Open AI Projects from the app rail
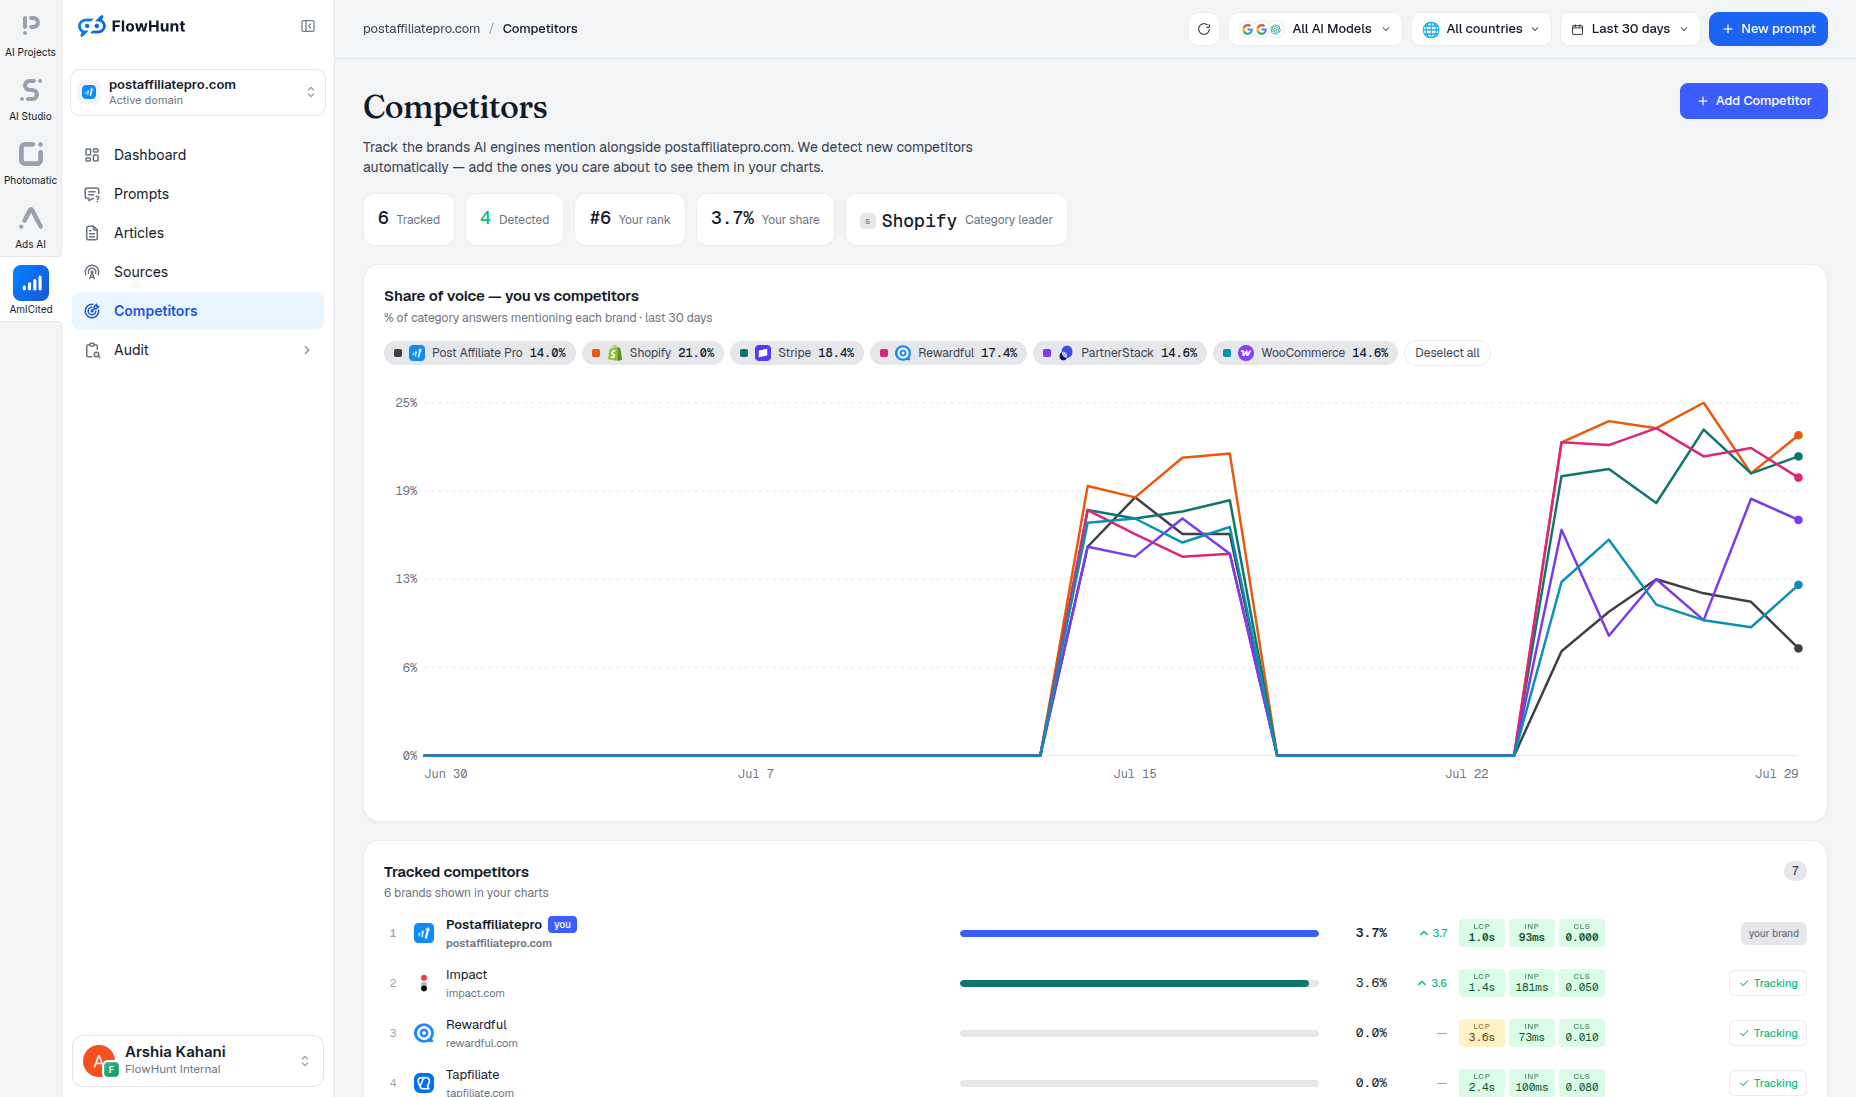 tap(30, 36)
